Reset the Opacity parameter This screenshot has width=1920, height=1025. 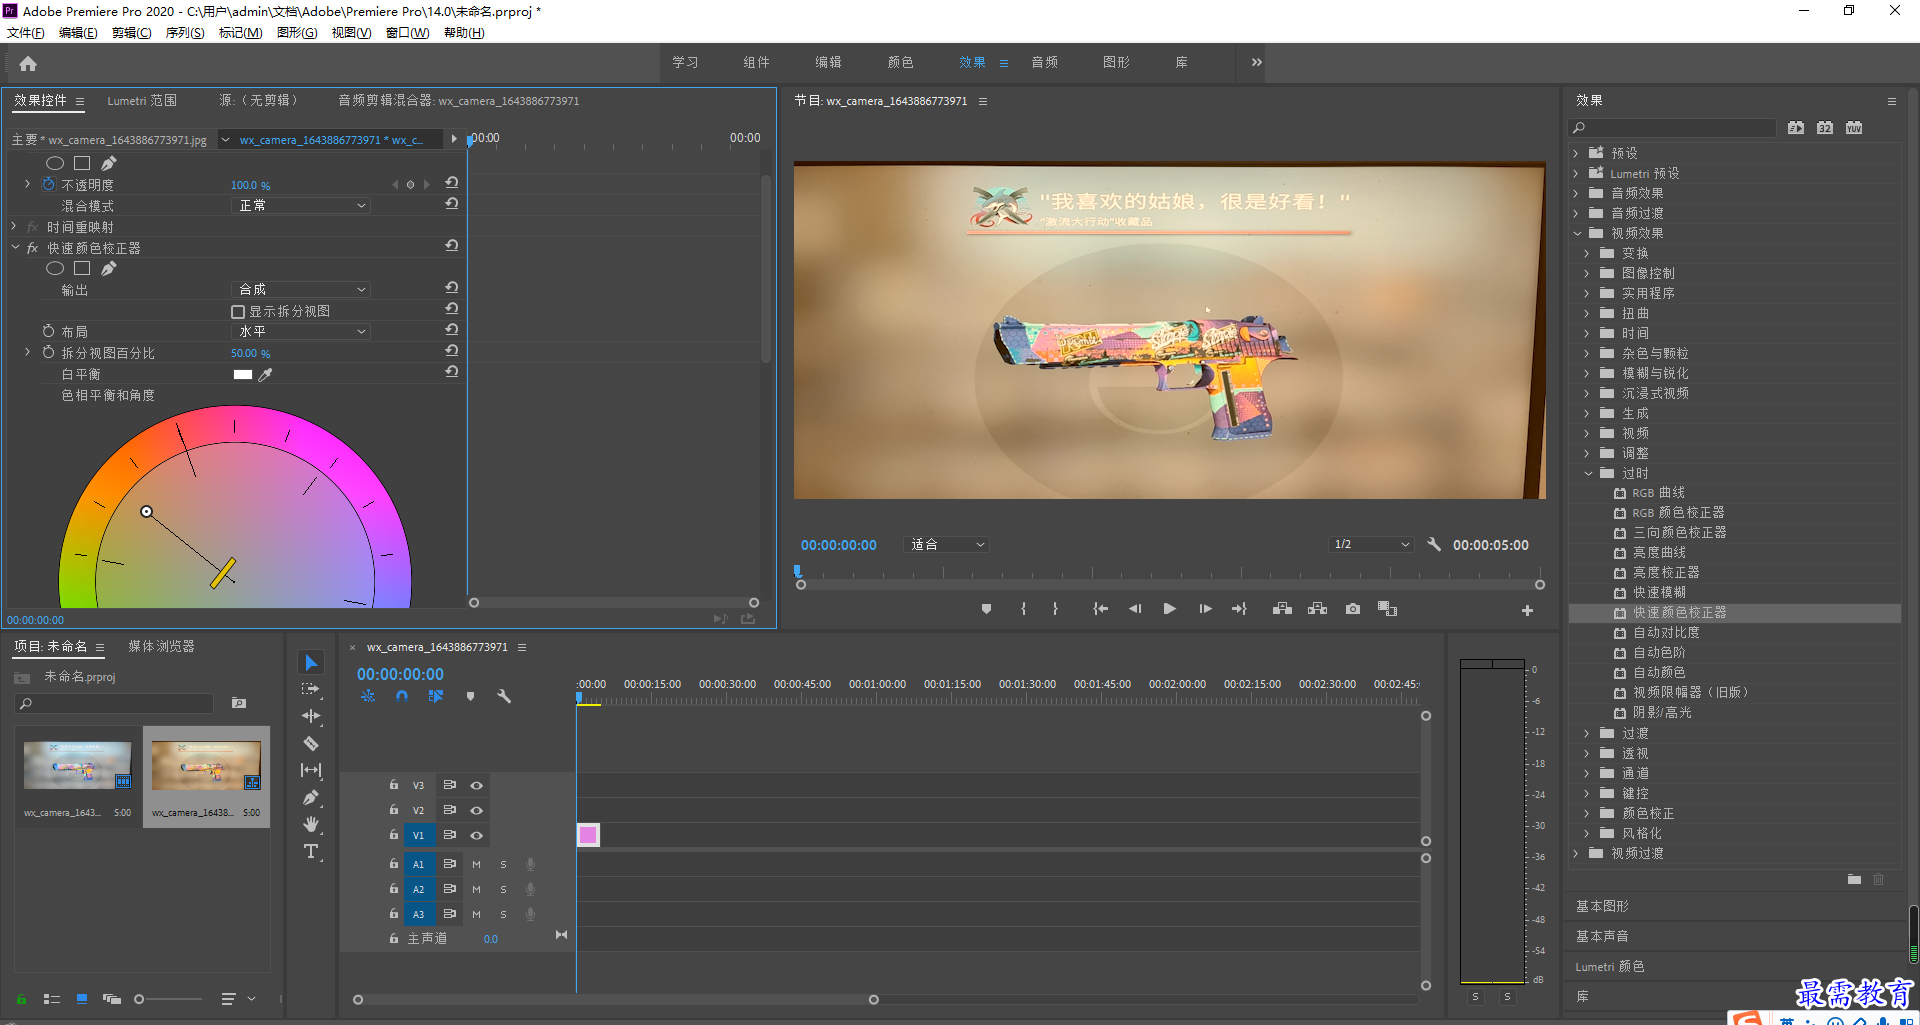pos(452,183)
